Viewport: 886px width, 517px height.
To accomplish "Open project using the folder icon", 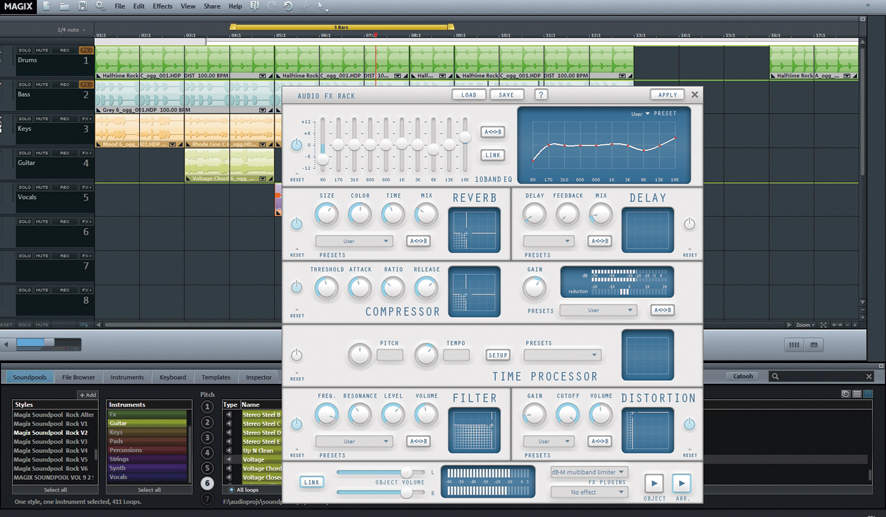I will tap(64, 6).
